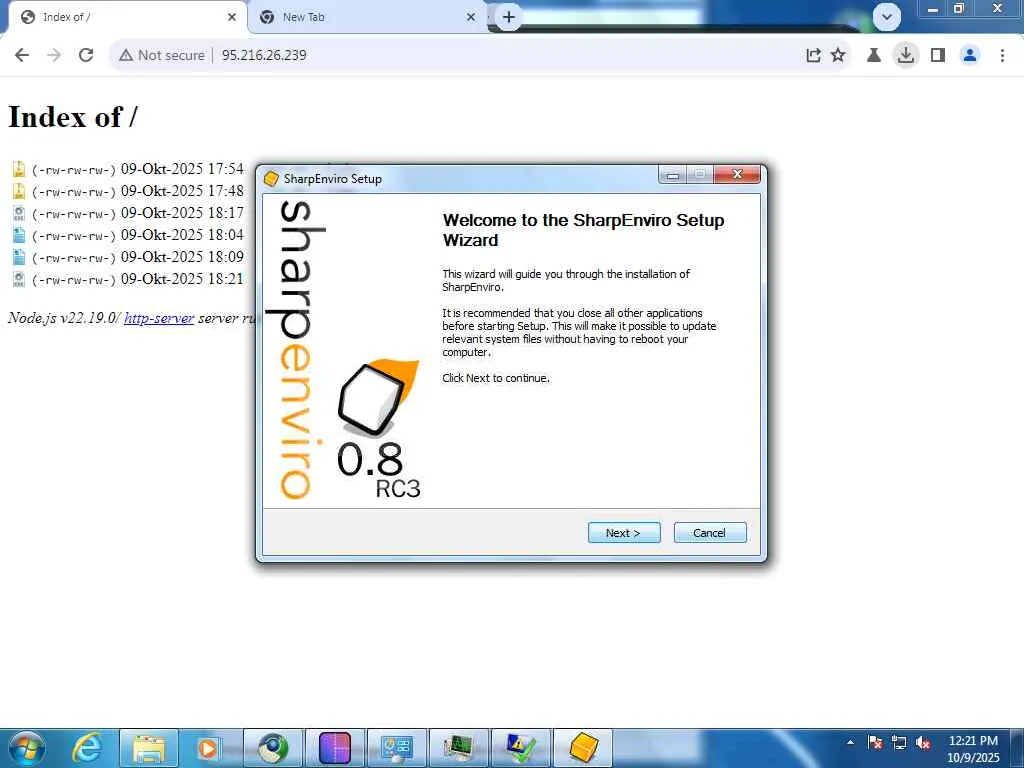Click the text 09-Okt-2025 18:09
This screenshot has width=1024, height=768.
182,257
